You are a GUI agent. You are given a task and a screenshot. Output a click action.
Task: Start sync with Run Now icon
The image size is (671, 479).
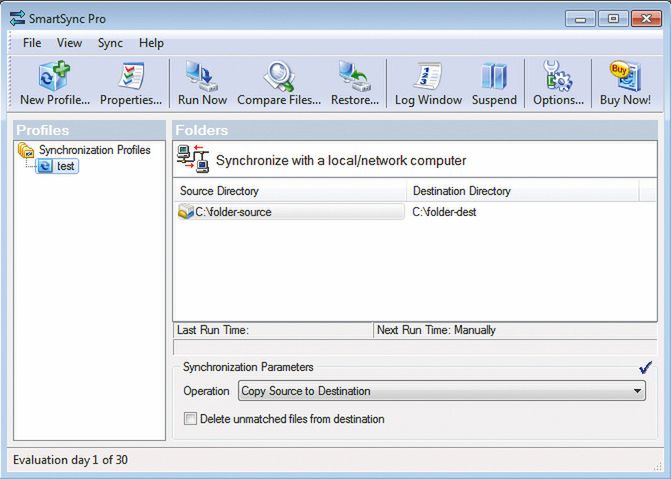click(202, 76)
